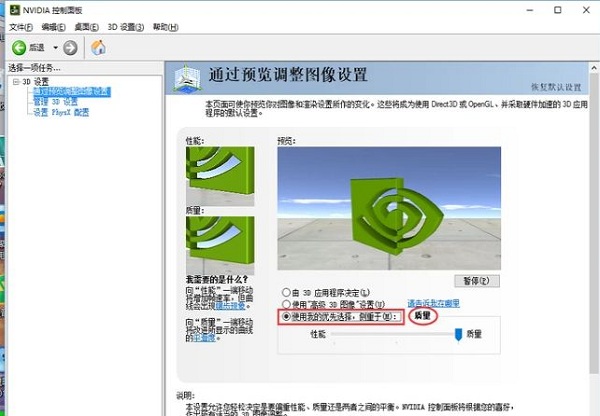Screen dimensions: 600x416
Task: Click the 暂停(P) button
Action: [477, 281]
